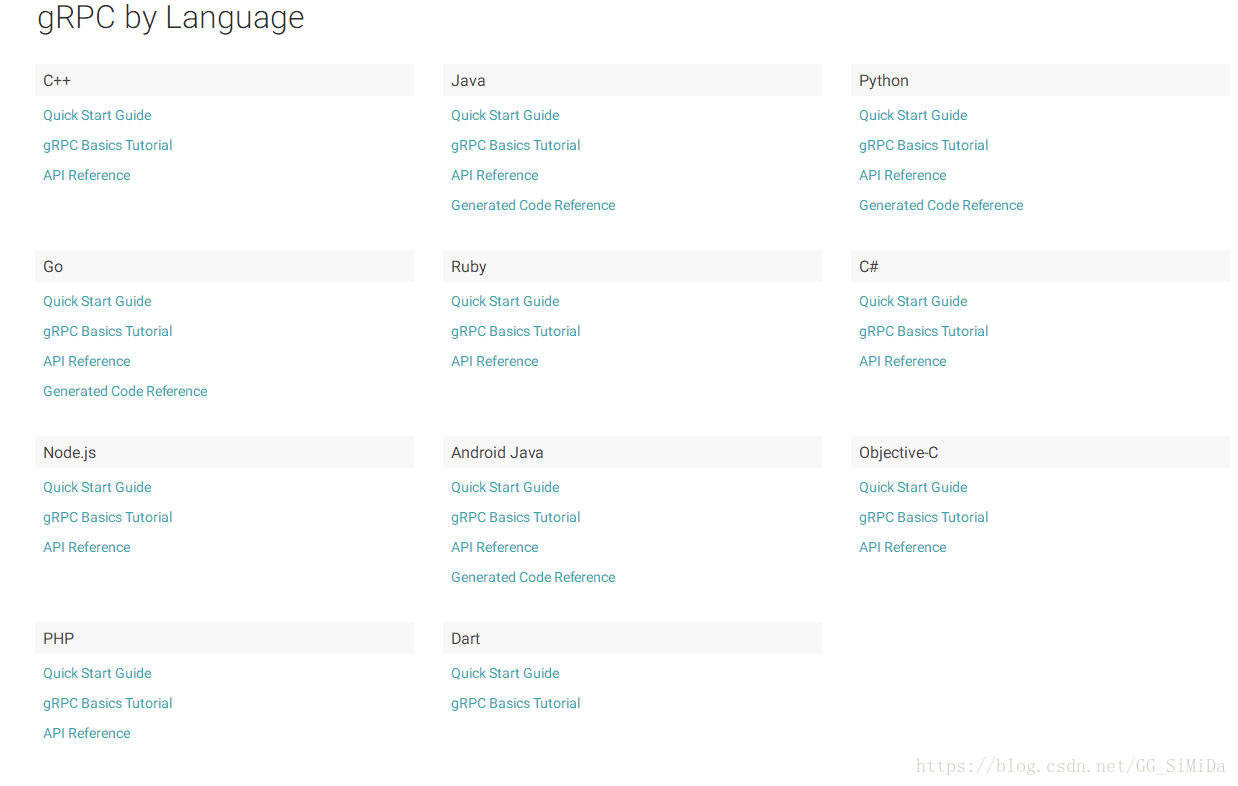Screen dimensions: 1238x786
Task: Open C# gRPC Basics Tutorial
Action: (x=924, y=331)
